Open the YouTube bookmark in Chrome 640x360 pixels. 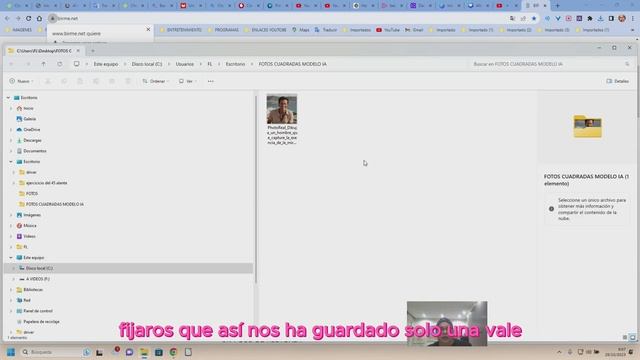(388, 30)
